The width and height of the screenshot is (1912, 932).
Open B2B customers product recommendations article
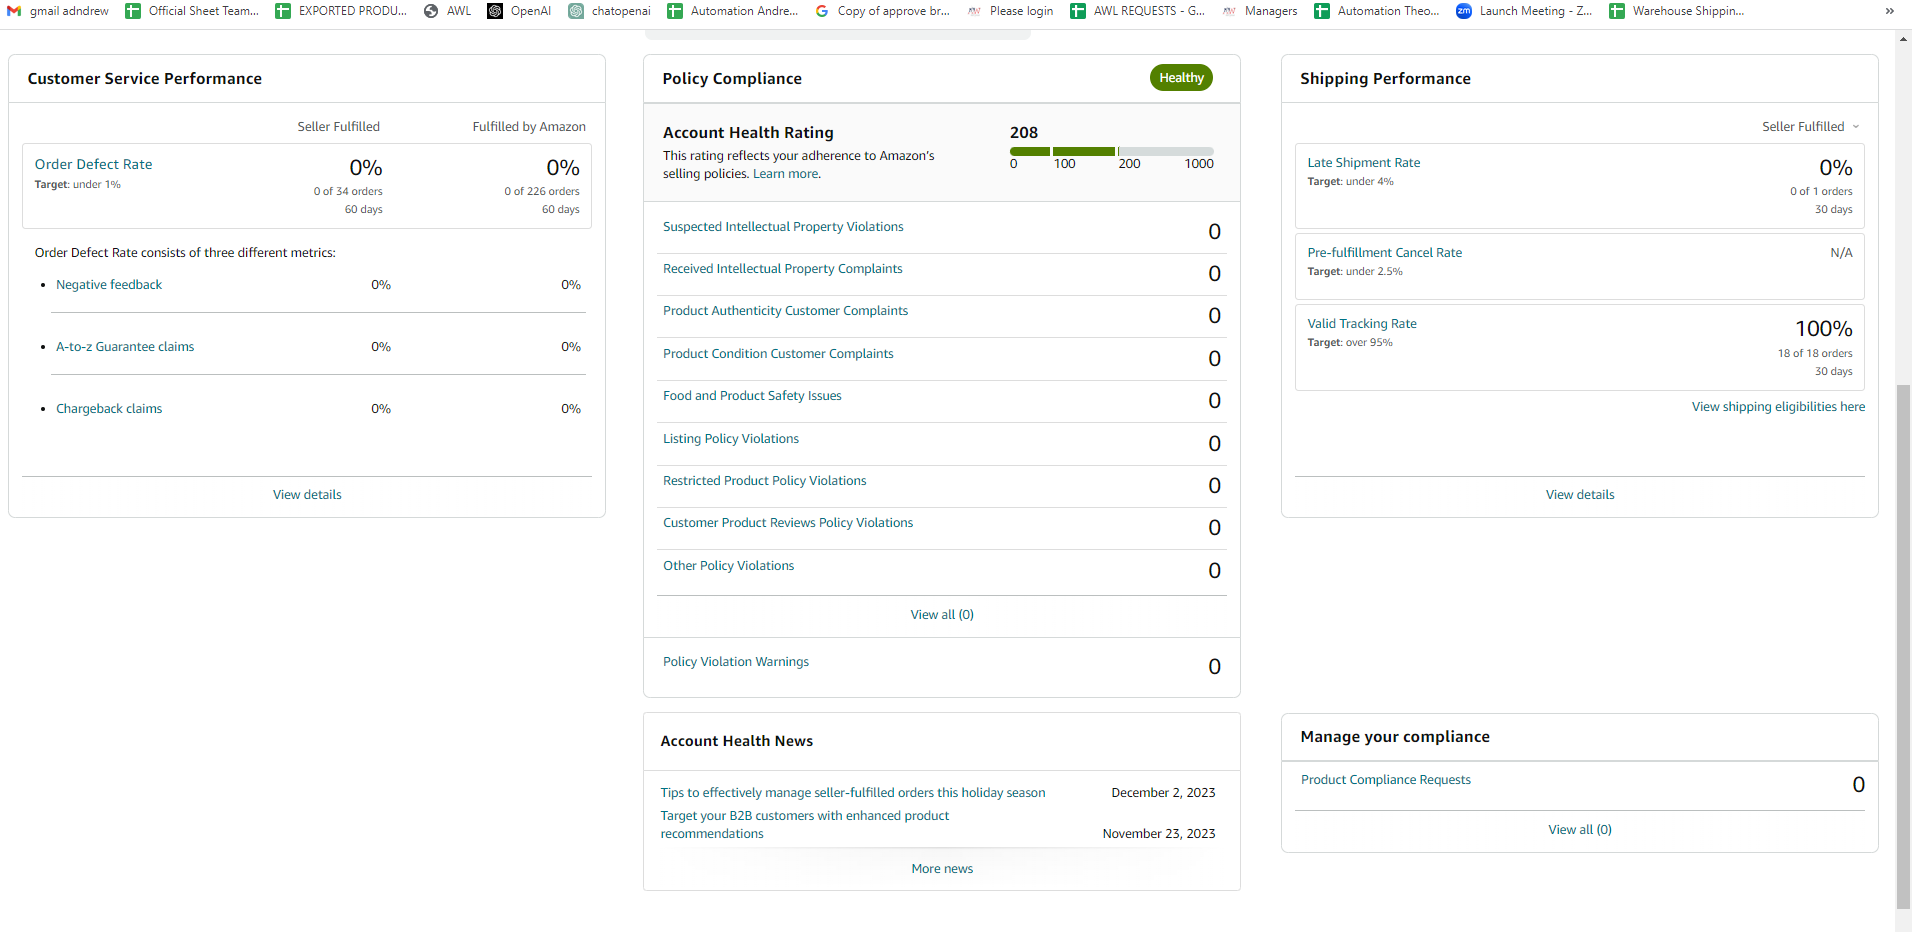[805, 825]
